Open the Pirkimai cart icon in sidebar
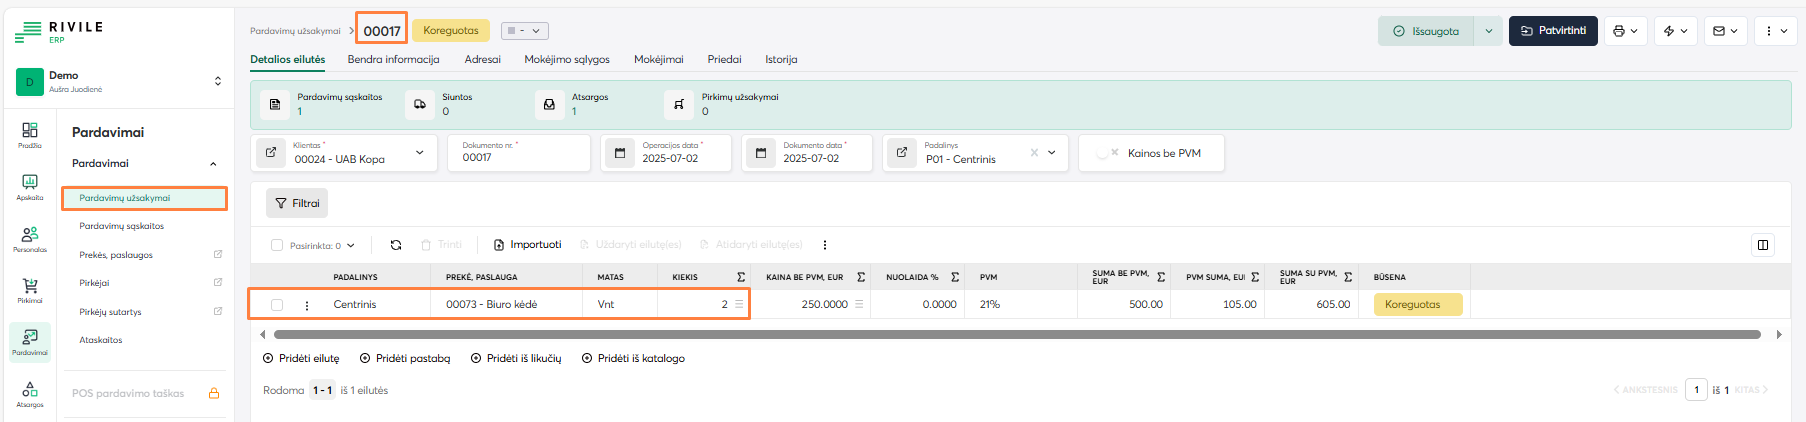 (x=30, y=290)
